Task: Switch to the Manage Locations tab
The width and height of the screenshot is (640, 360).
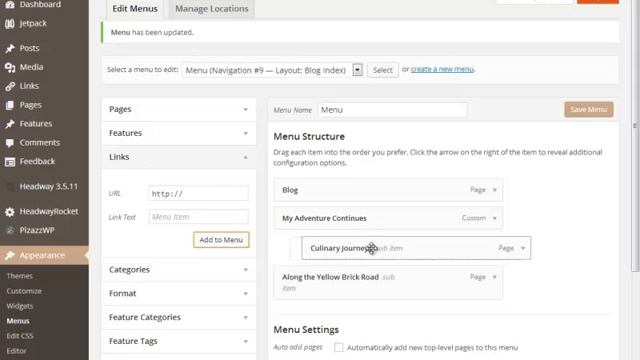Action: (211, 9)
